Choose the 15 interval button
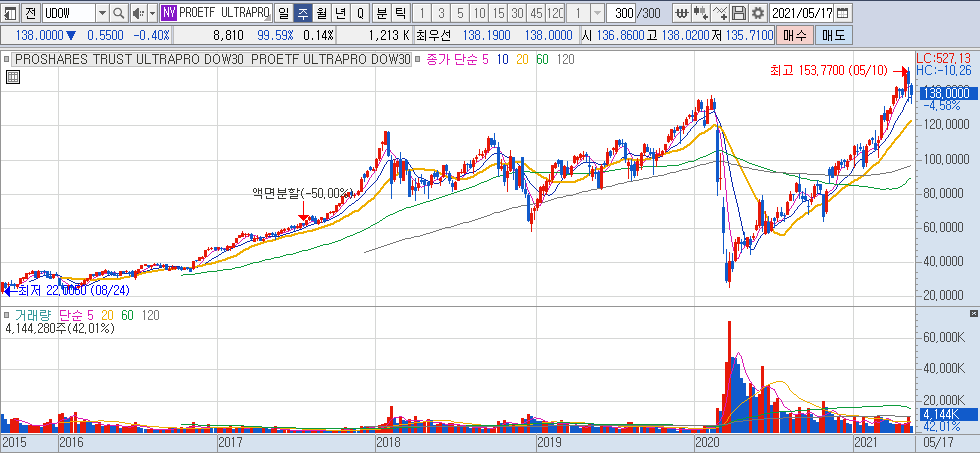This screenshot has height=453, width=980. click(498, 12)
